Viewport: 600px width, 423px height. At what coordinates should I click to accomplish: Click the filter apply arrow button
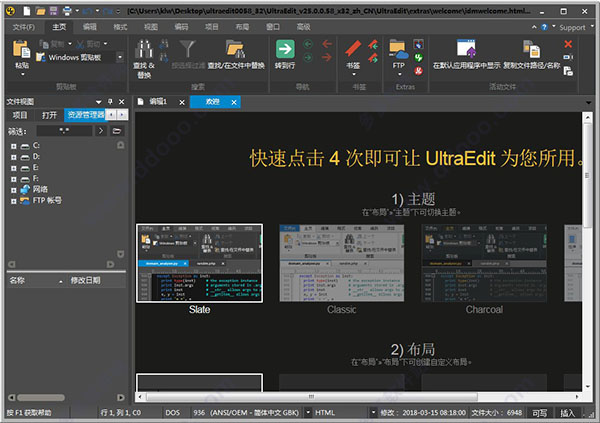pos(101,131)
